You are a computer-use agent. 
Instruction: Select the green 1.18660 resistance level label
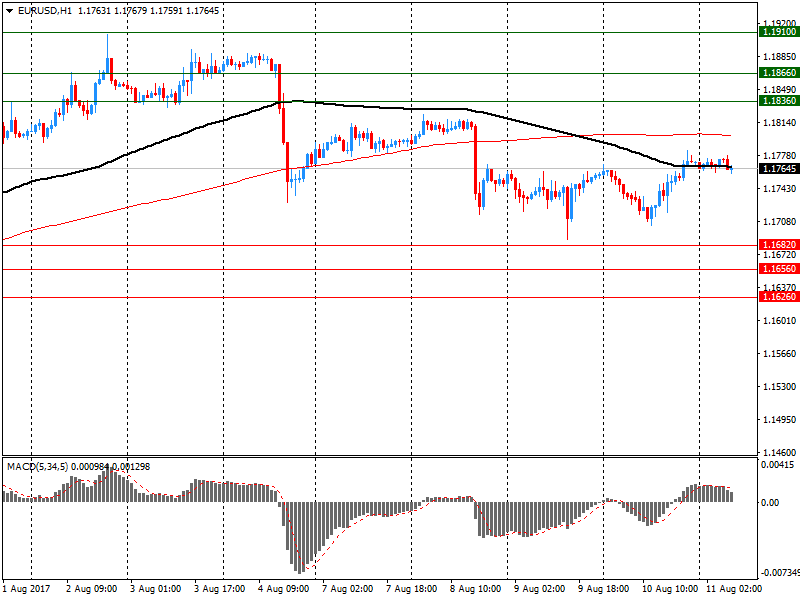779,73
